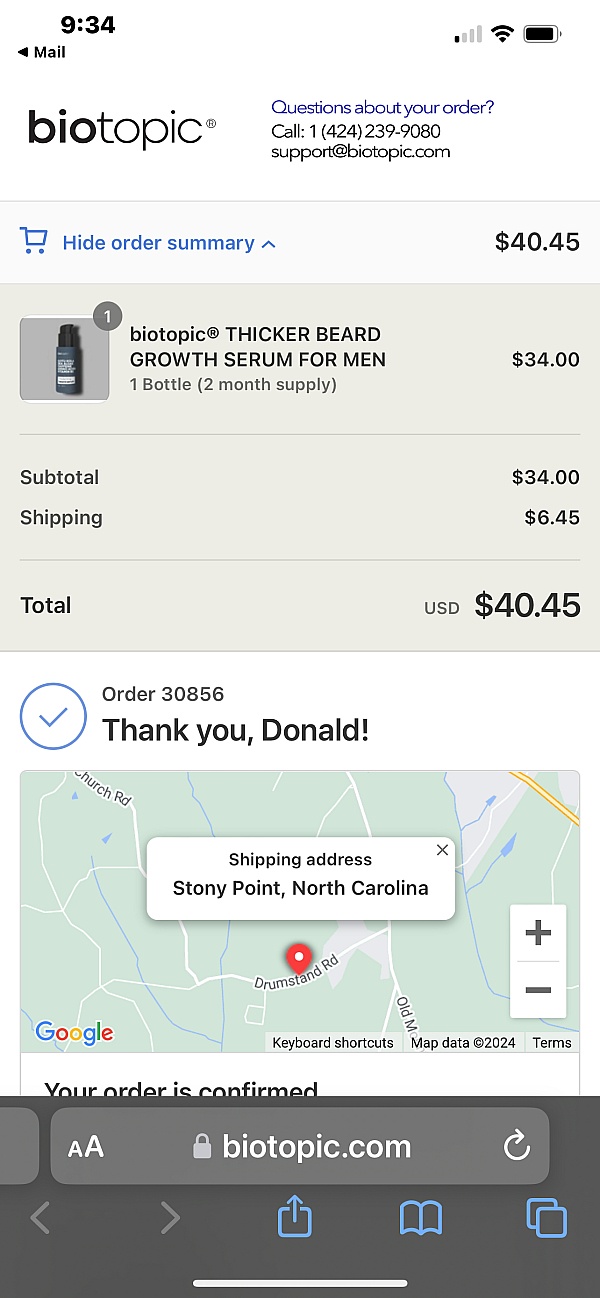
Task: Open the Safari share sheet
Action: tap(294, 1218)
